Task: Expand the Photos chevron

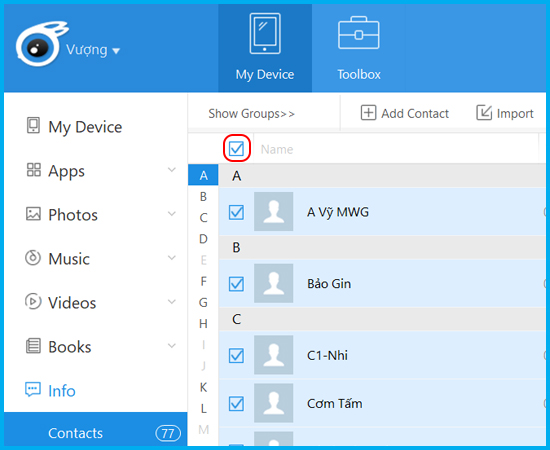Action: pos(172,214)
